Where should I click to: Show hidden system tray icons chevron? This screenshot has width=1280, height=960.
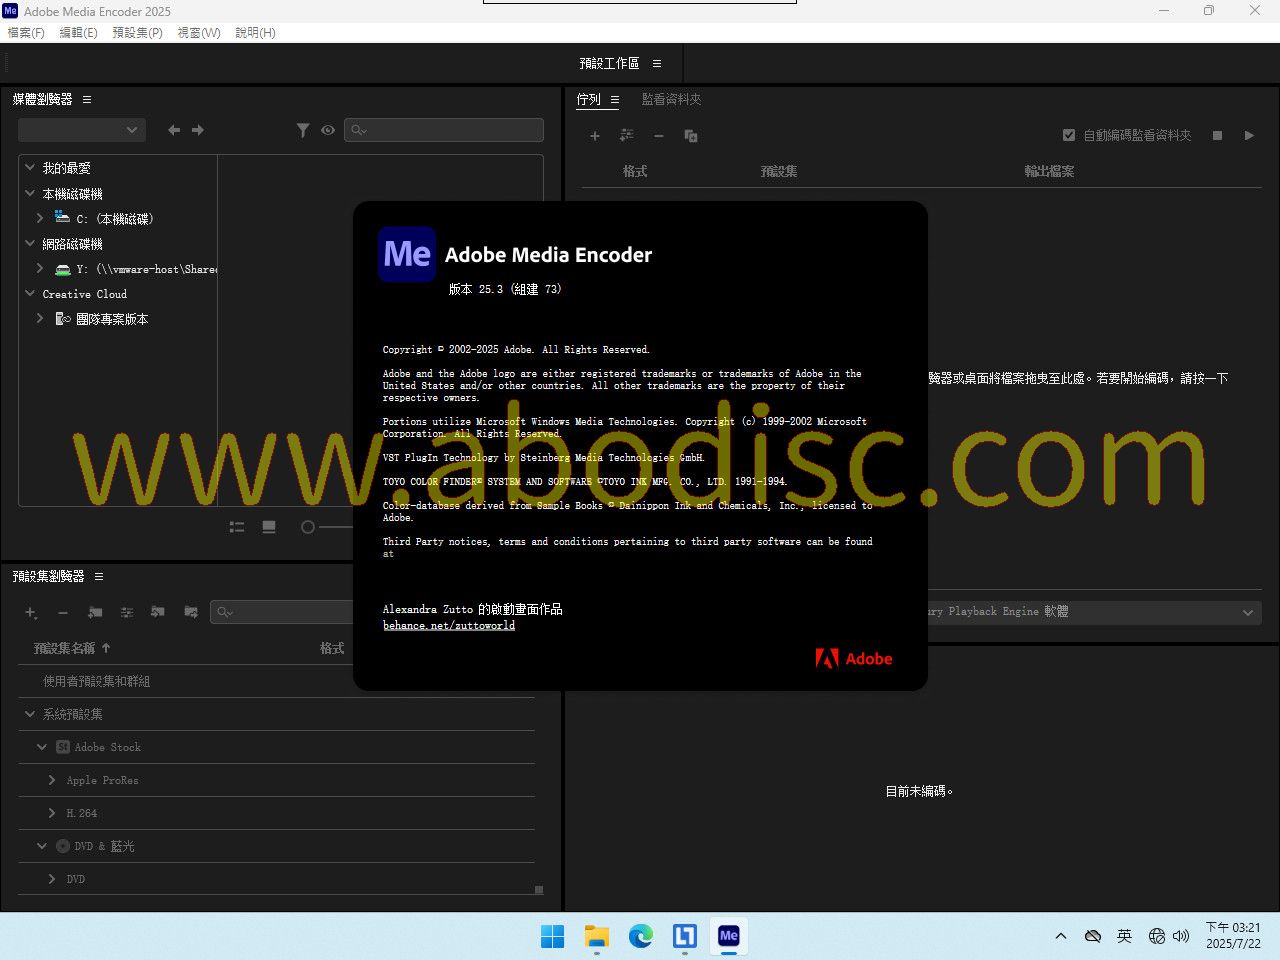1061,936
